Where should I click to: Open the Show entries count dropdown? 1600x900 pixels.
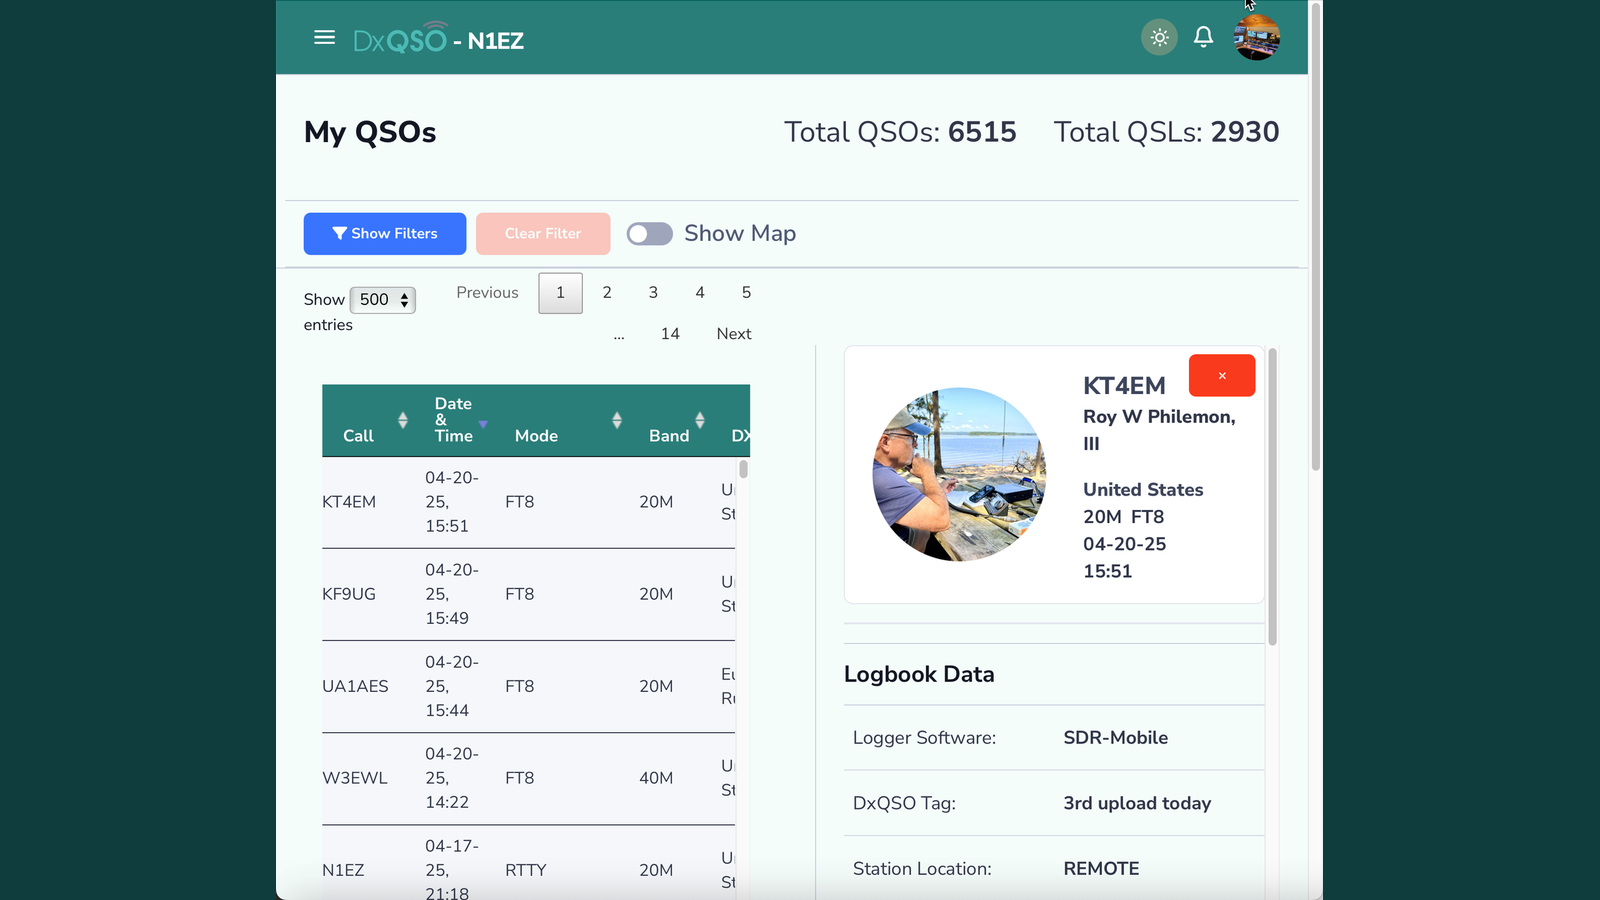point(383,300)
